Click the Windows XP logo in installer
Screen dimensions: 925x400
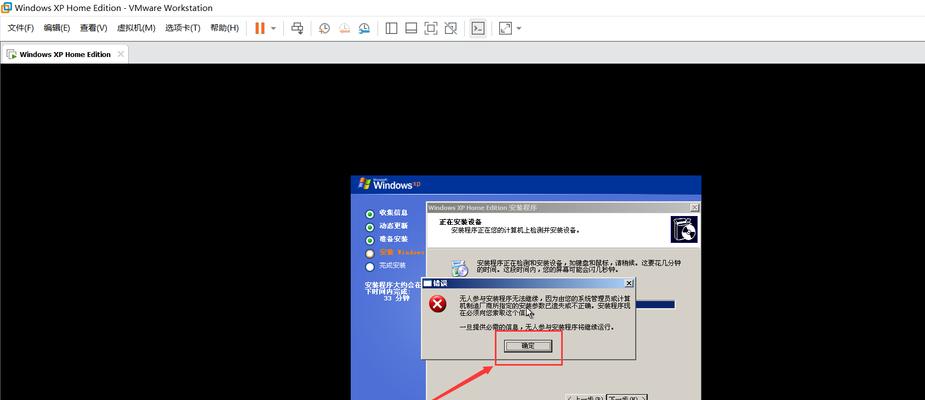pyautogui.click(x=389, y=183)
